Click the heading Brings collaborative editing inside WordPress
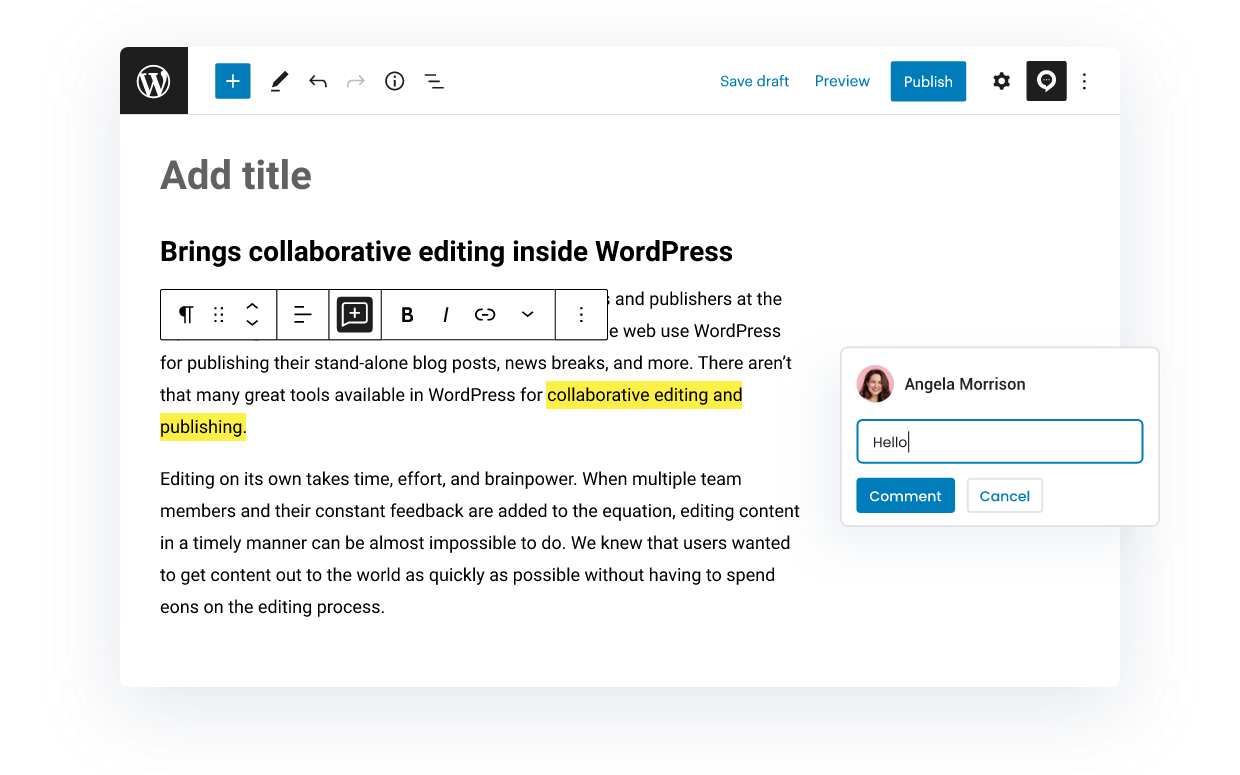 [x=446, y=251]
